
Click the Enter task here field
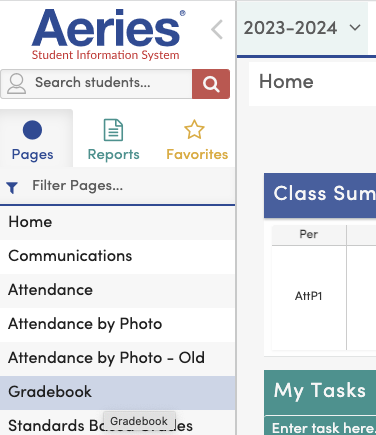(x=321, y=426)
